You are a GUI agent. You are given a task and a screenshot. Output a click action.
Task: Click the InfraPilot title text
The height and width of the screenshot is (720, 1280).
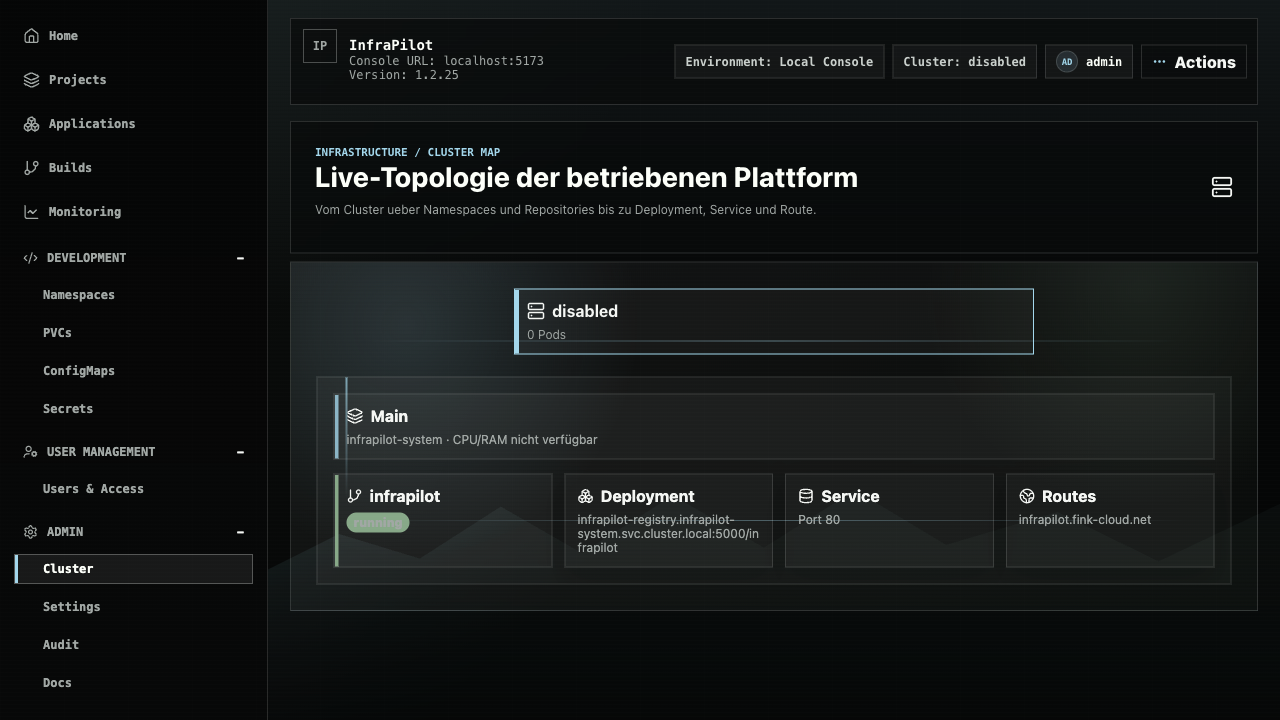[x=391, y=46]
